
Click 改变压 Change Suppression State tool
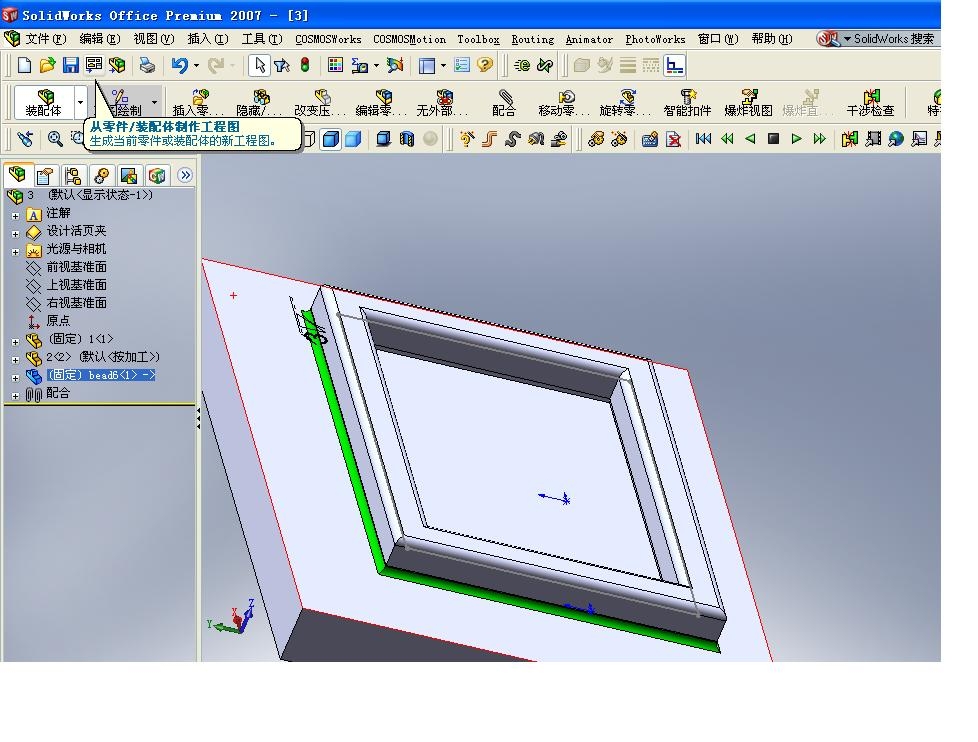pyautogui.click(x=320, y=102)
